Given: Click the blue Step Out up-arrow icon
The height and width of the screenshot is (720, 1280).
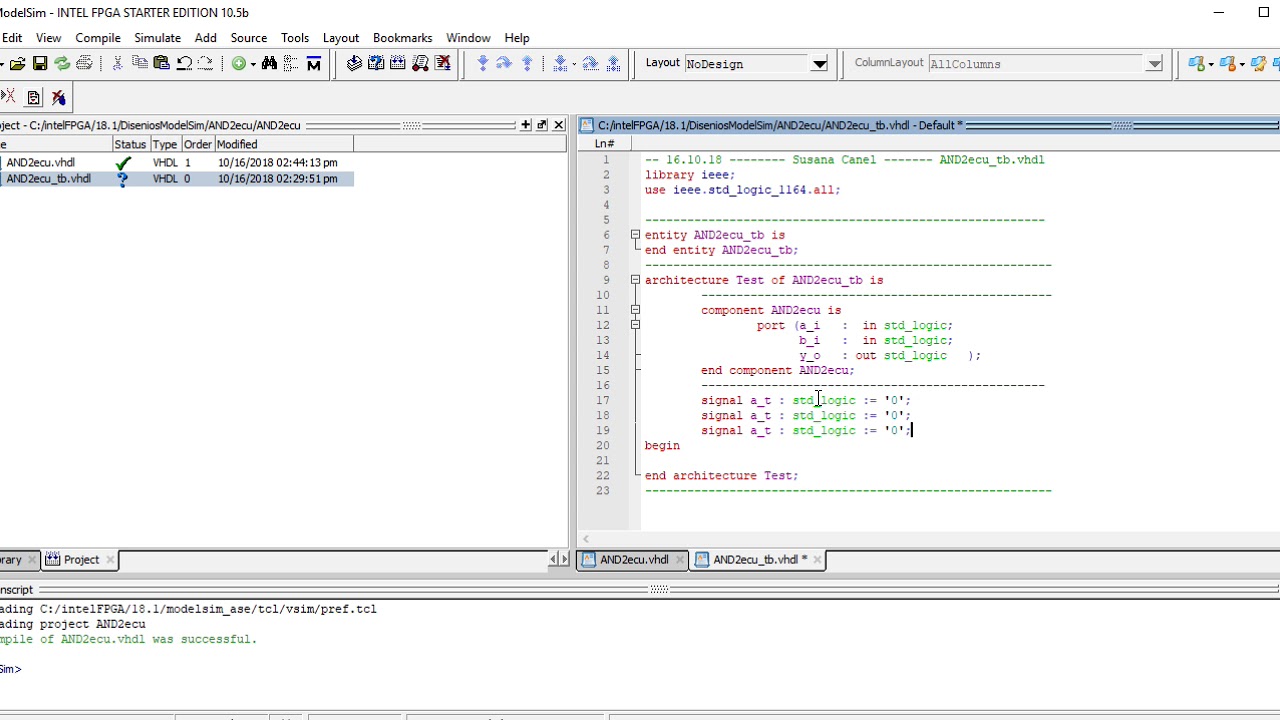Looking at the screenshot, I should (x=527, y=64).
